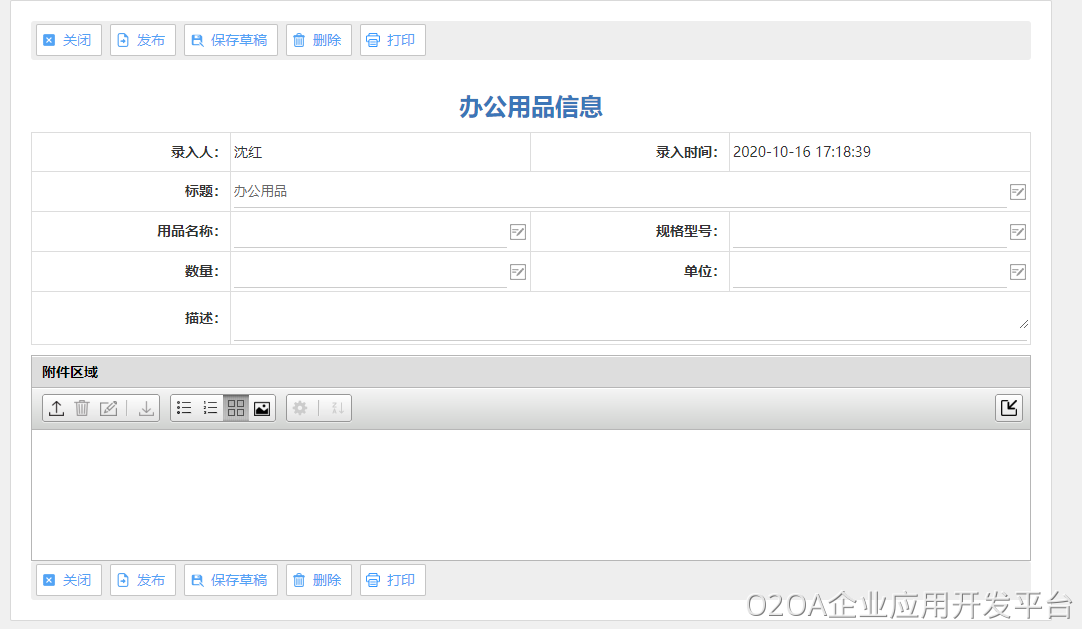Select the grid icon view for attachments
Screen dimensions: 1082x629
(x=236, y=408)
